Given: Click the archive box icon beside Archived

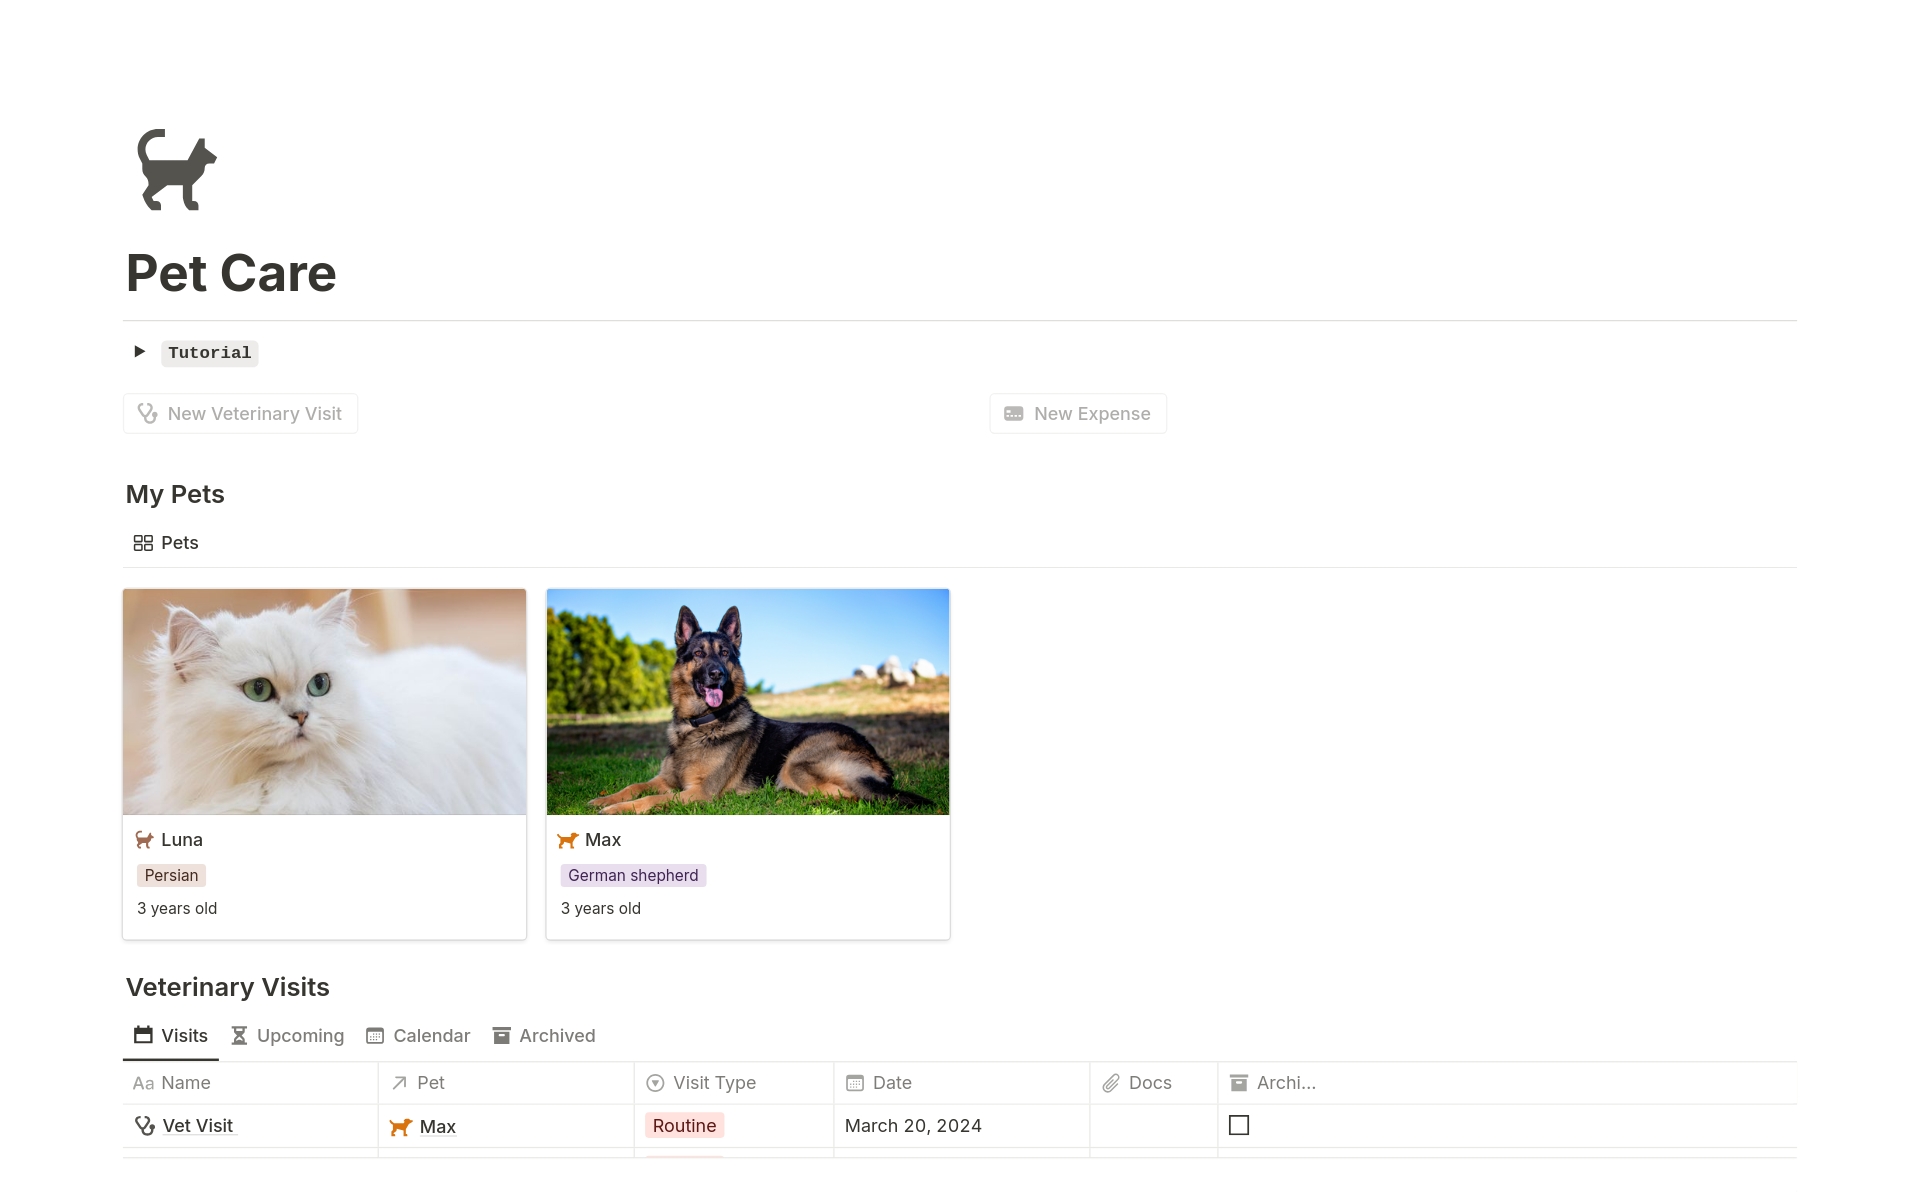Looking at the screenshot, I should click(x=500, y=1035).
